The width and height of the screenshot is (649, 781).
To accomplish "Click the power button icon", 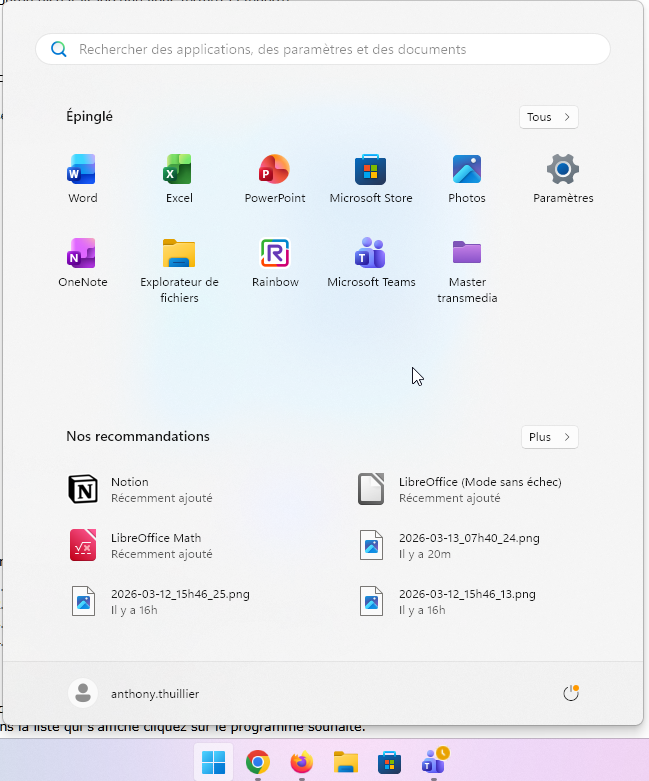I will coord(571,693).
